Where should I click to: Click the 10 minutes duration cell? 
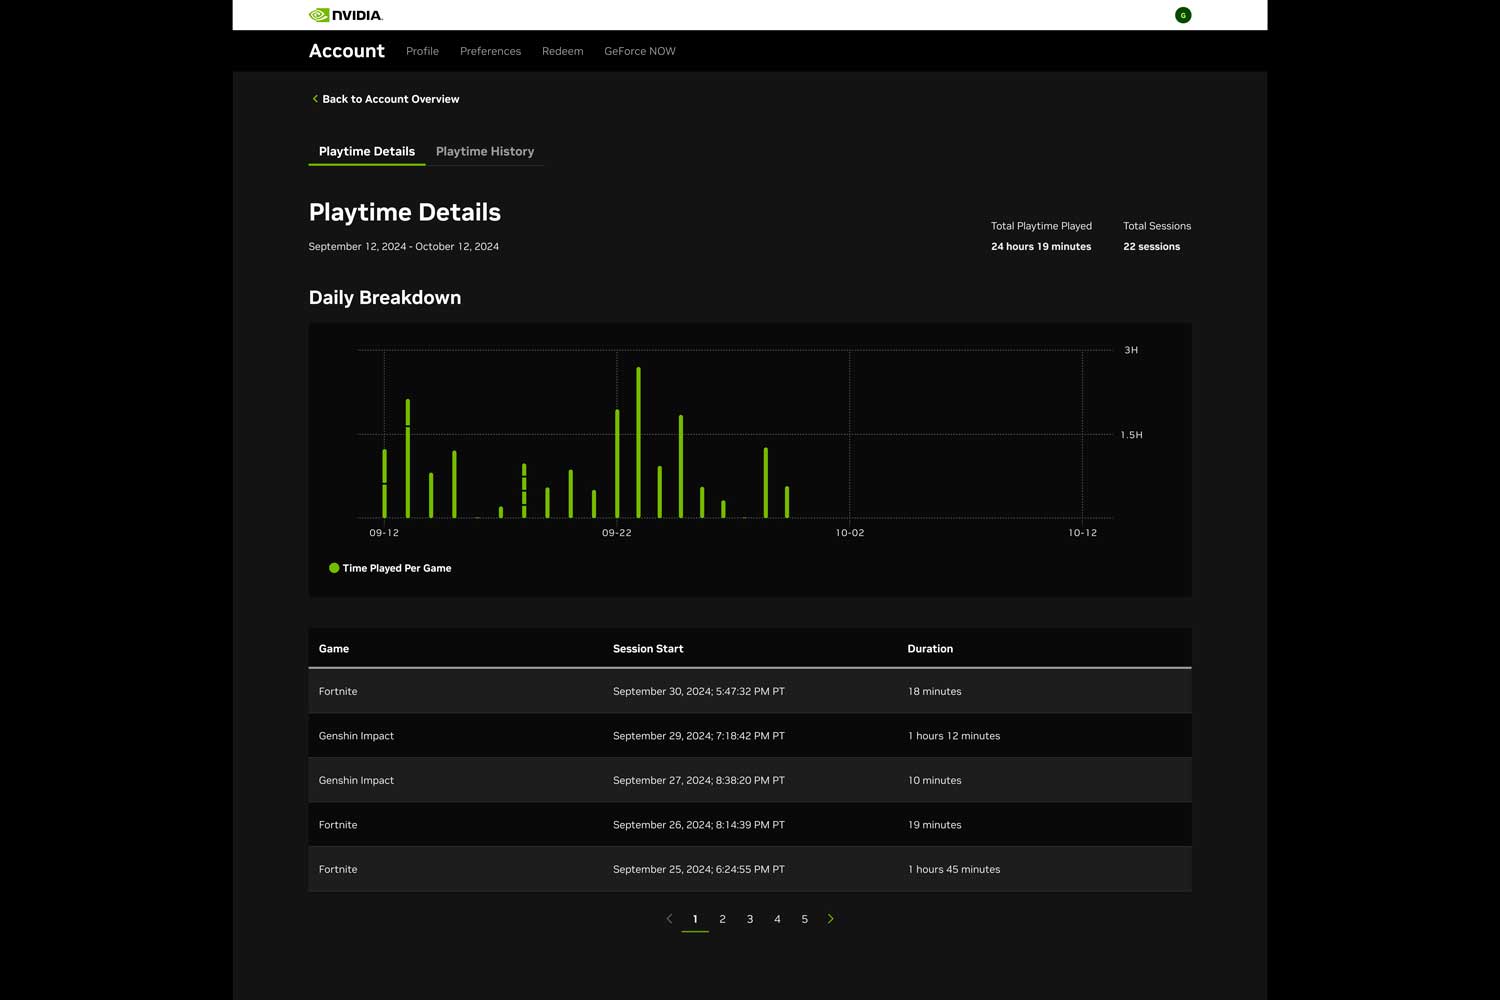[935, 781]
